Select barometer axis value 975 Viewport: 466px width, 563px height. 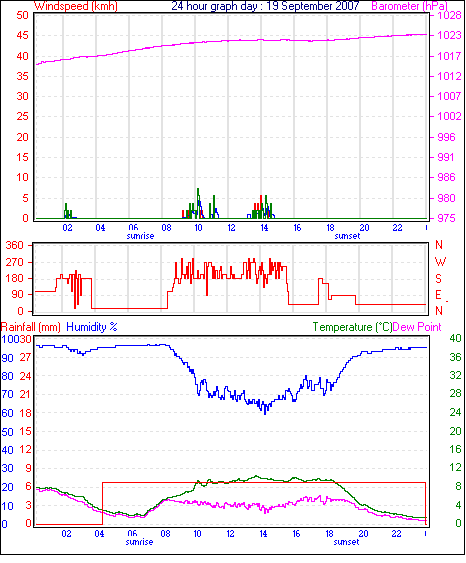point(446,218)
